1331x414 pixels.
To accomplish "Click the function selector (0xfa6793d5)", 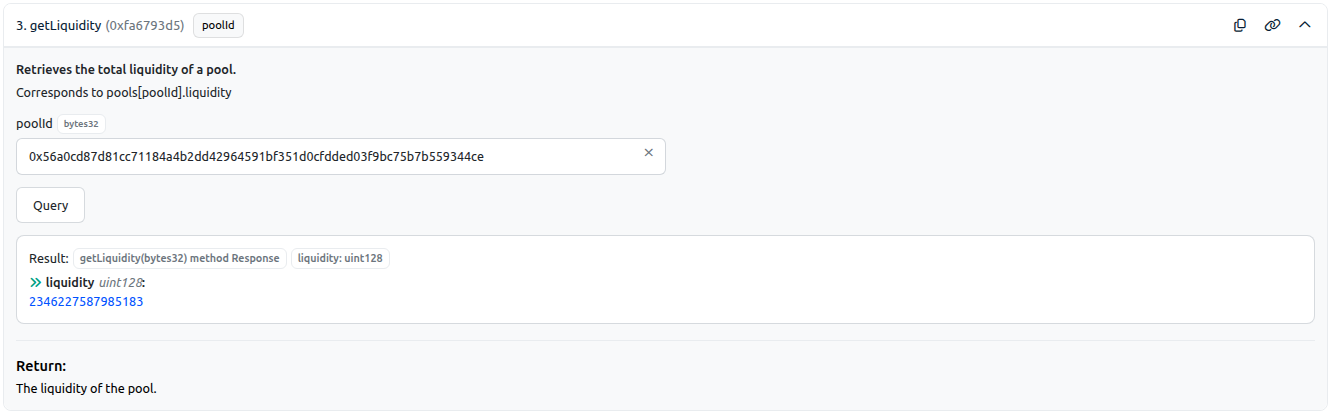I will click(x=145, y=26).
